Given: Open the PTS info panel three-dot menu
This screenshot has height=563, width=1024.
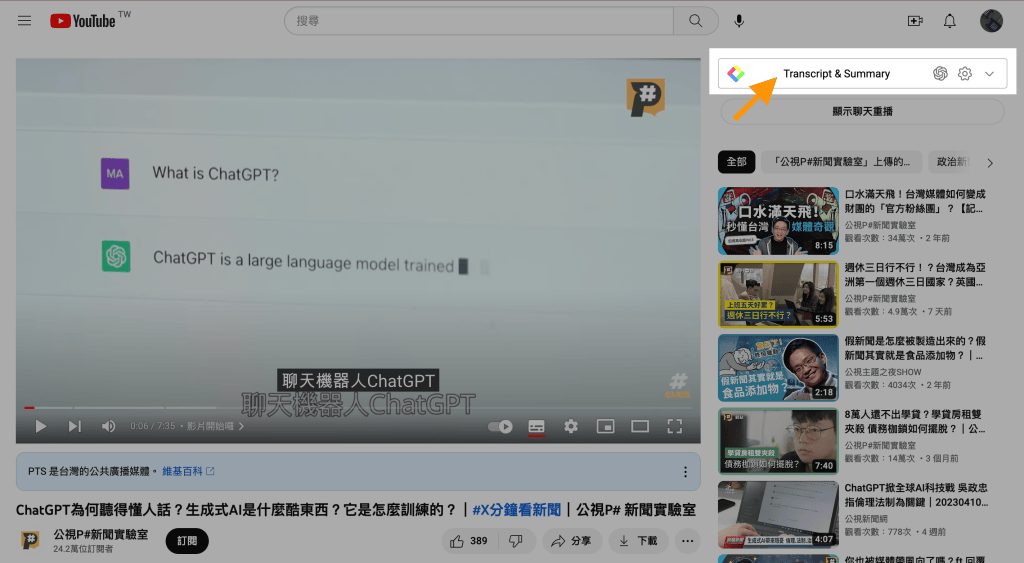Looking at the screenshot, I should (685, 472).
